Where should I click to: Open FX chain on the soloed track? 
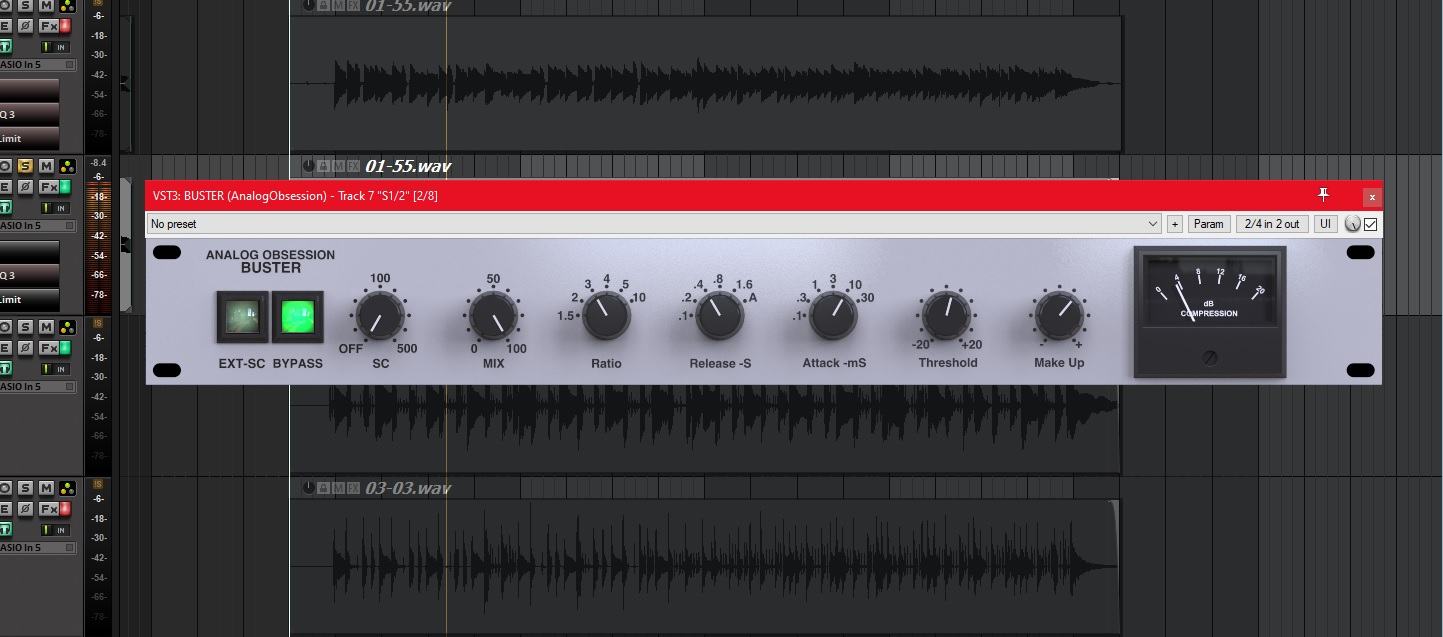click(x=48, y=187)
